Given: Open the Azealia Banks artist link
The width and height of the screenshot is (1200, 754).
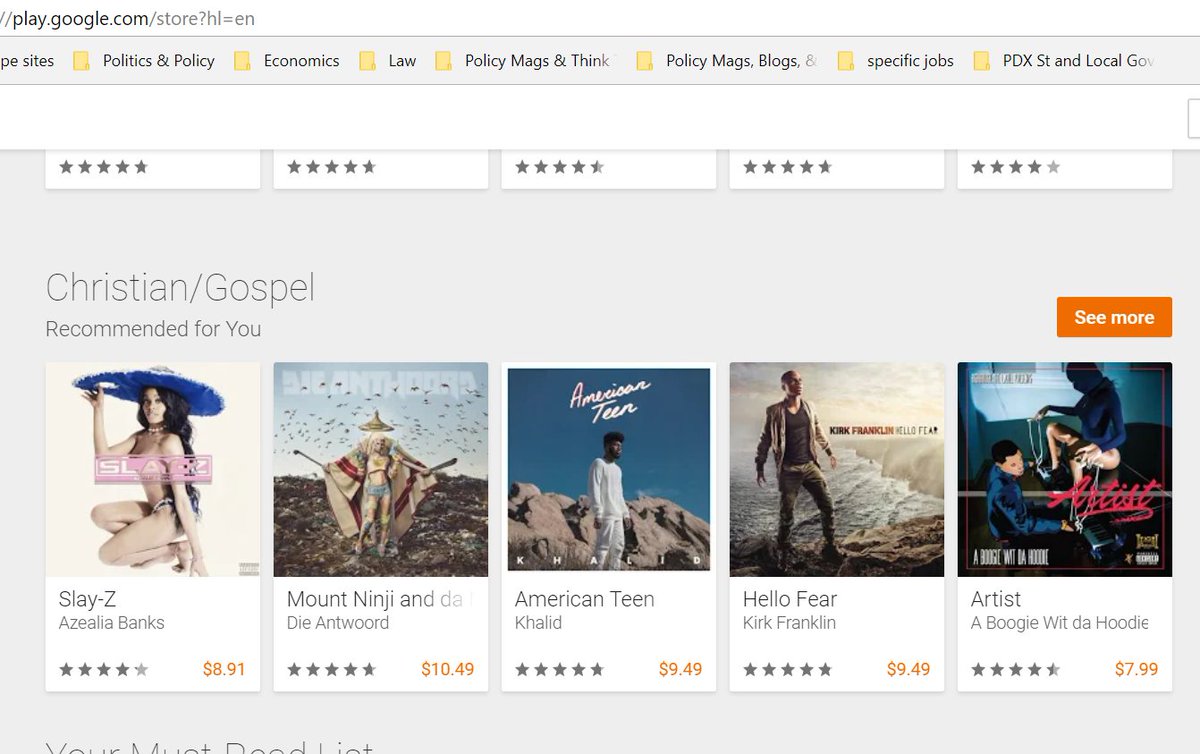Looking at the screenshot, I should tap(112, 623).
